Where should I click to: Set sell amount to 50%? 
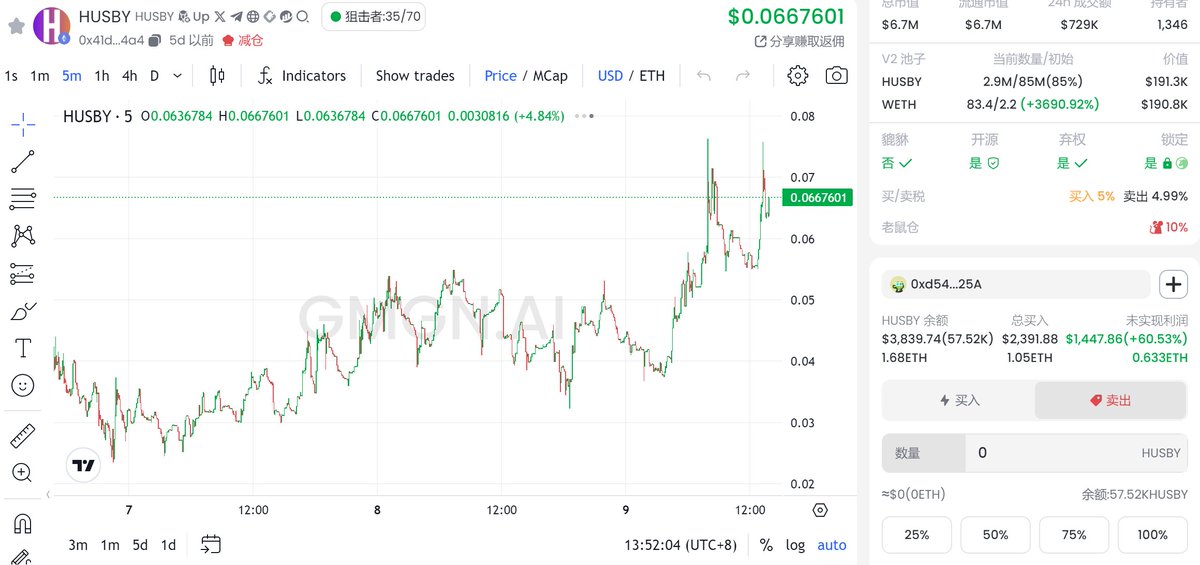pyautogui.click(x=995, y=535)
